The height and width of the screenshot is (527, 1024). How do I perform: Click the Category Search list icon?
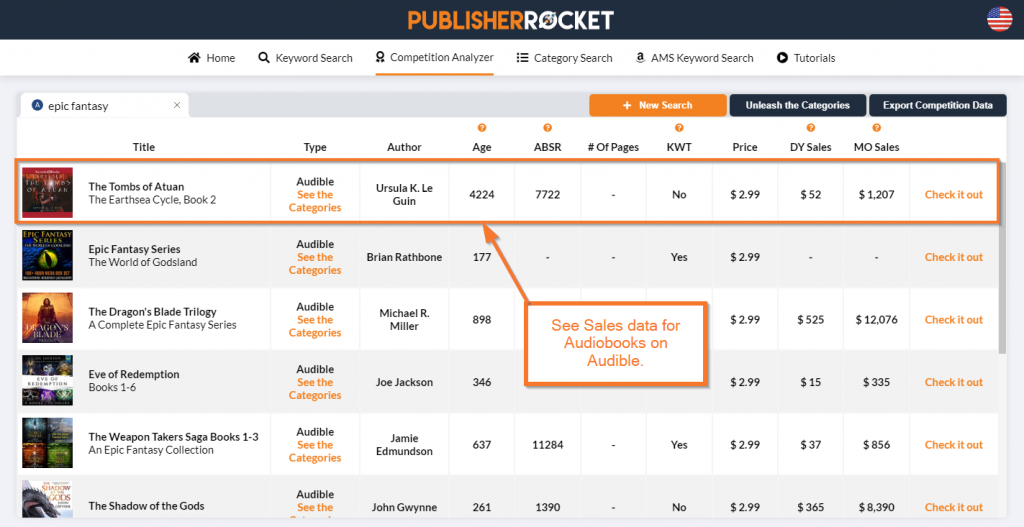tap(522, 57)
